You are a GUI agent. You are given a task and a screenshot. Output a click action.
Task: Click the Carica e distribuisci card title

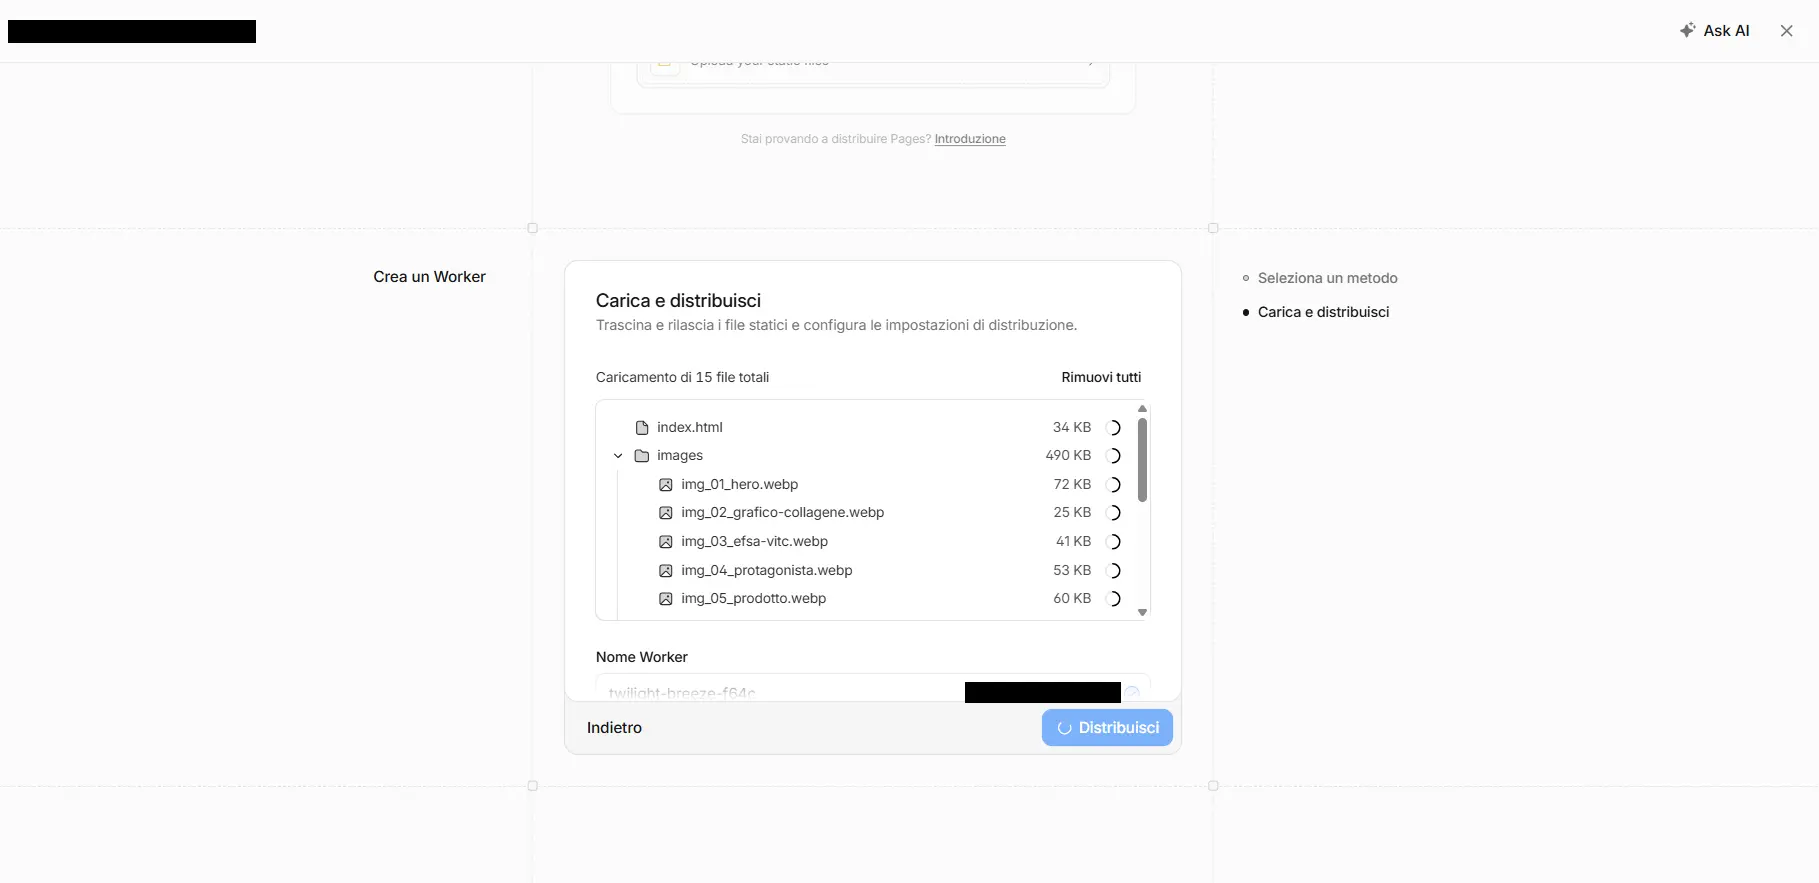(x=678, y=301)
